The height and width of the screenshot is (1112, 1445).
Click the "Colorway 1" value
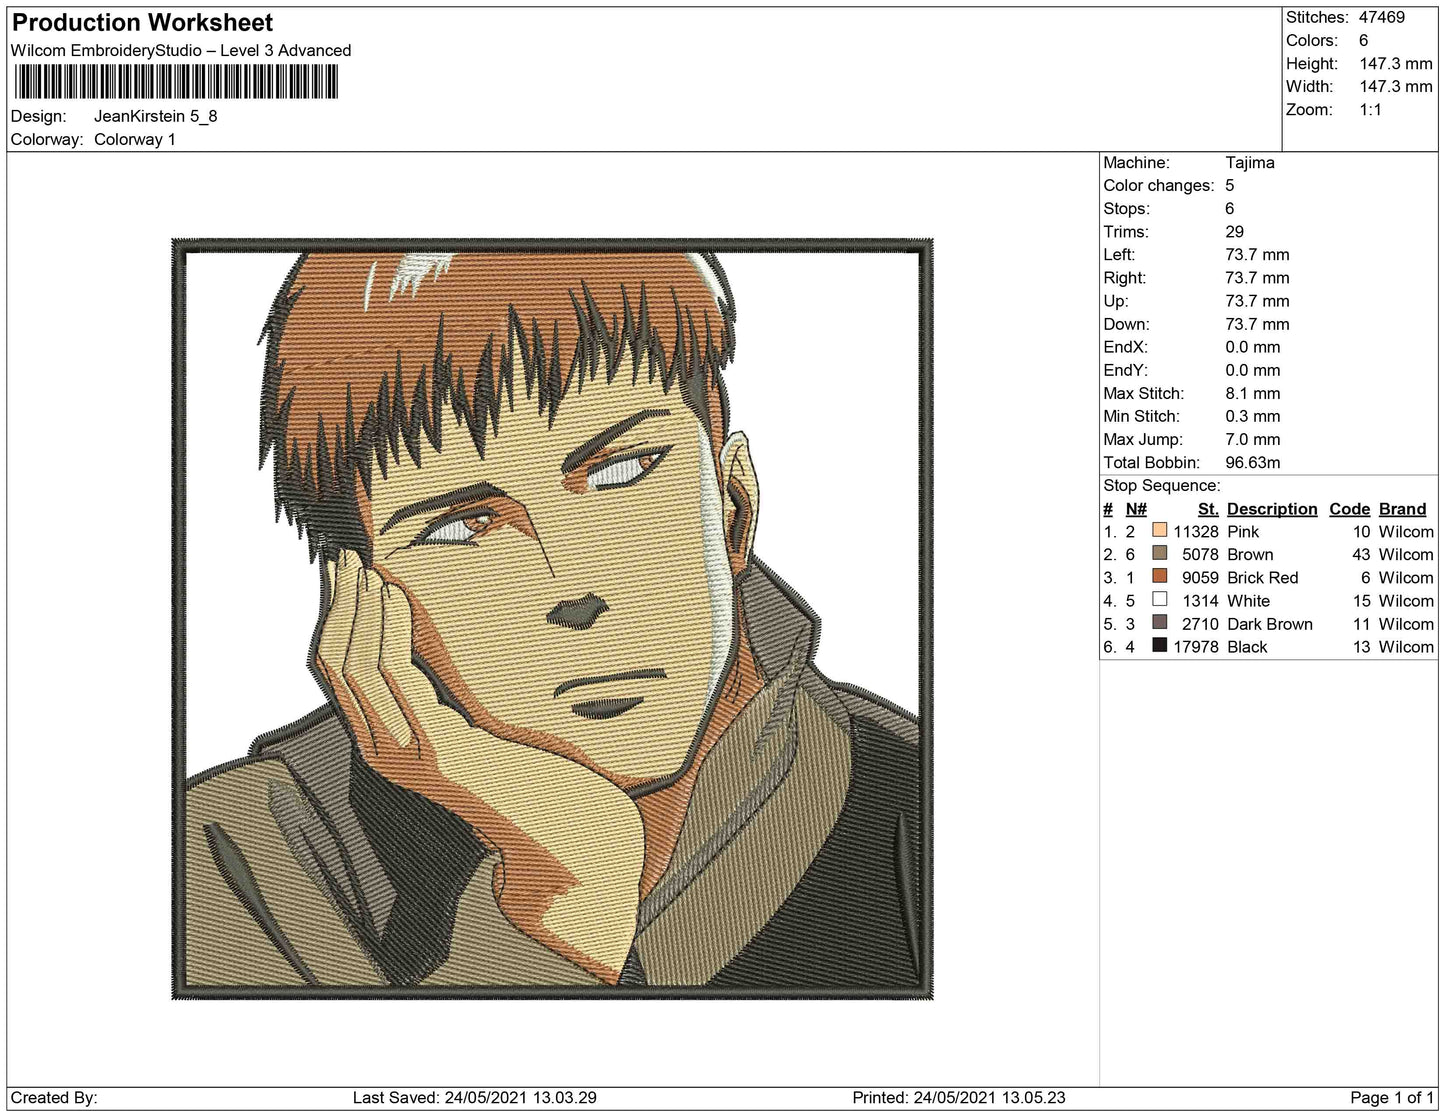[135, 140]
